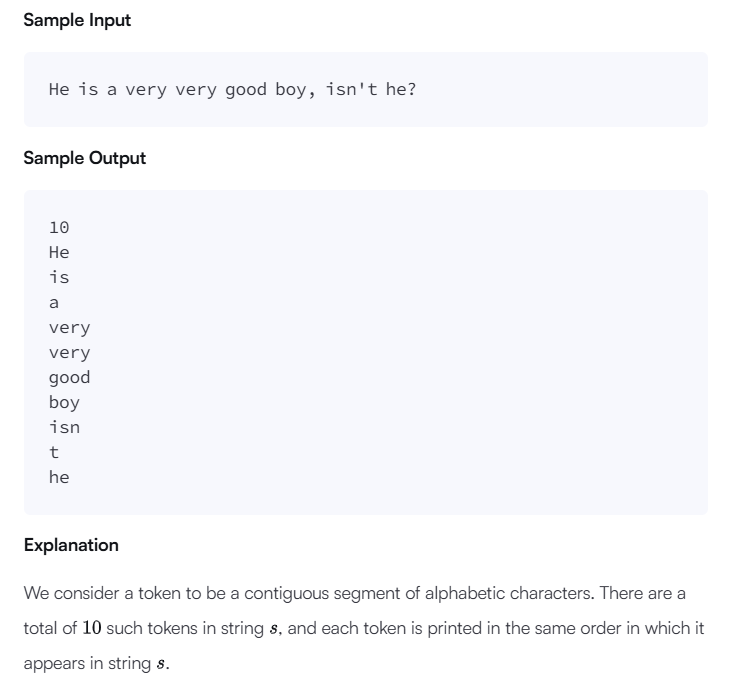Viewport: 731px width, 694px height.
Task: Click the "is" token line in the sample output
Action: (x=59, y=277)
